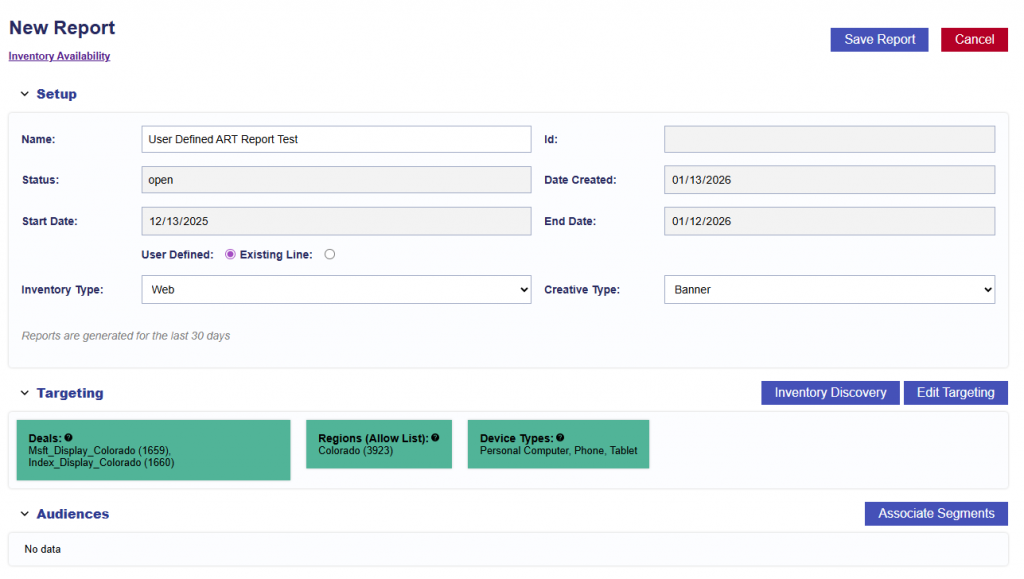Open Inventory Discovery
This screenshot has width=1024, height=579.
[x=830, y=393]
